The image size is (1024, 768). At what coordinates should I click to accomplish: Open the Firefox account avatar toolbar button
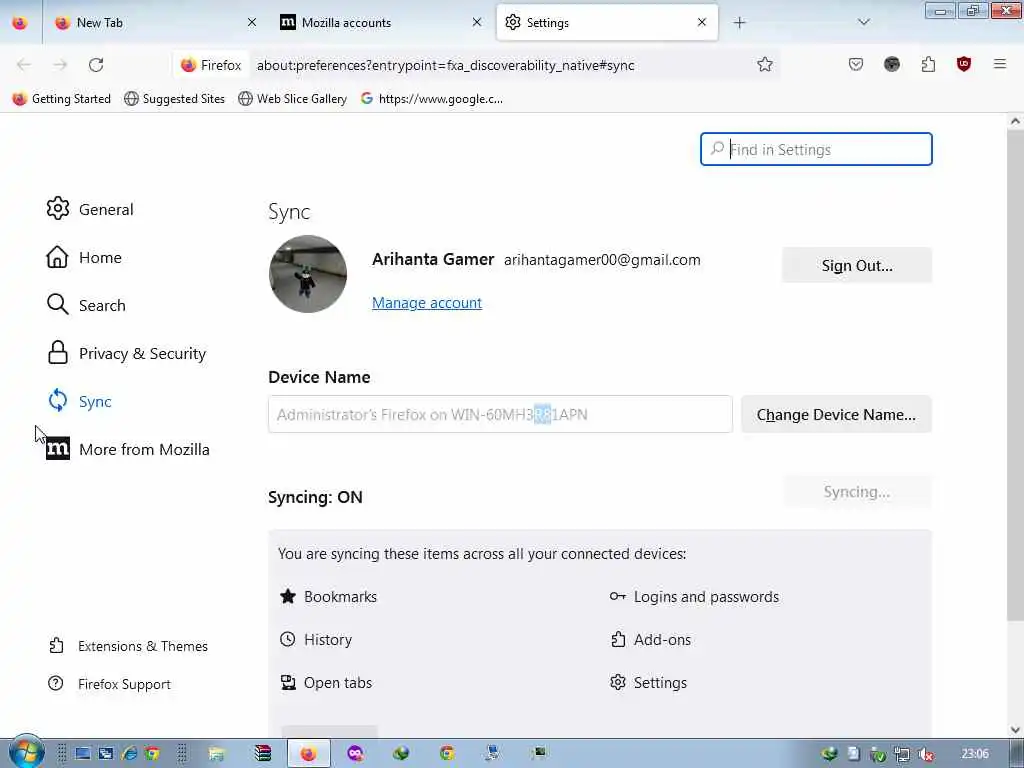click(x=891, y=64)
